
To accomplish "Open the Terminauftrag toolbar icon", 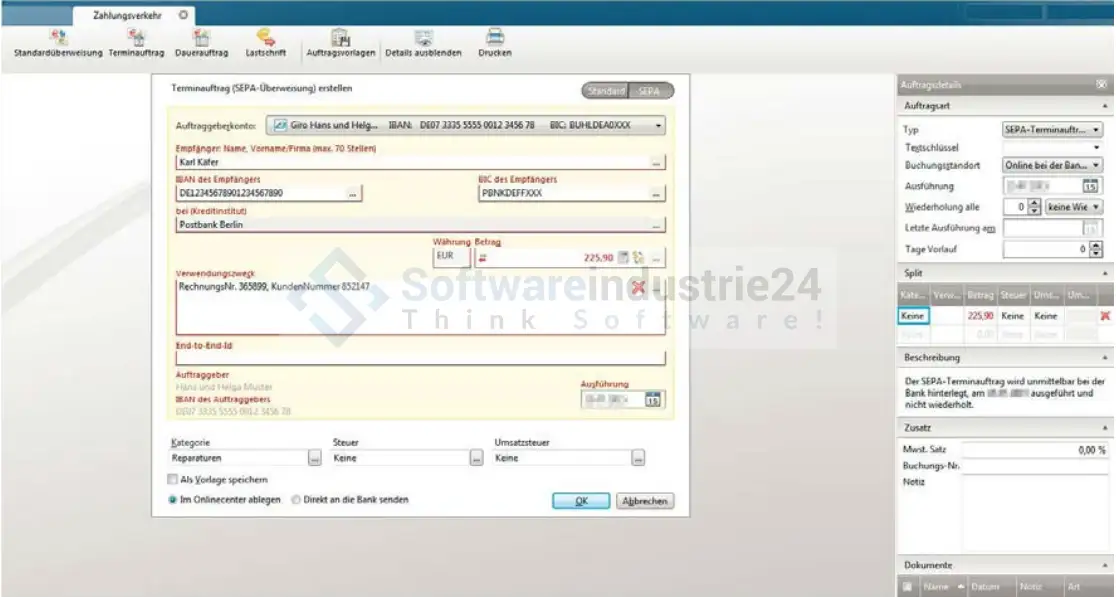I will click(136, 38).
